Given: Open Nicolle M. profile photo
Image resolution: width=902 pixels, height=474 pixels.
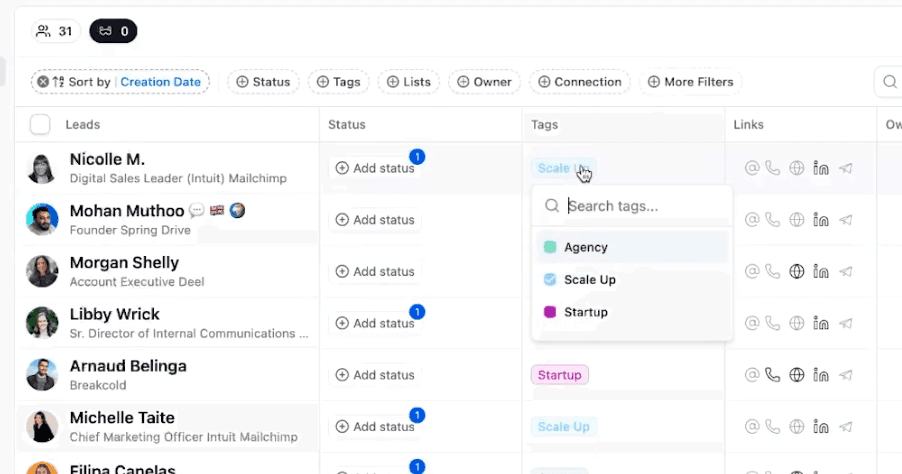Looking at the screenshot, I should click(x=42, y=168).
